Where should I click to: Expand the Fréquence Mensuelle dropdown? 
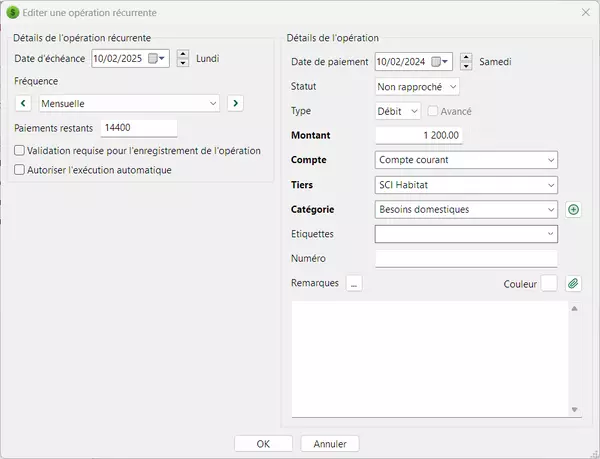pos(213,103)
